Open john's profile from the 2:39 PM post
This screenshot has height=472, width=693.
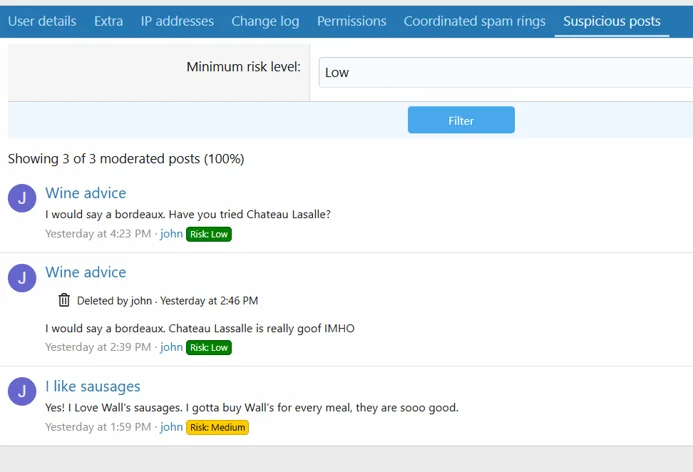[x=171, y=347]
